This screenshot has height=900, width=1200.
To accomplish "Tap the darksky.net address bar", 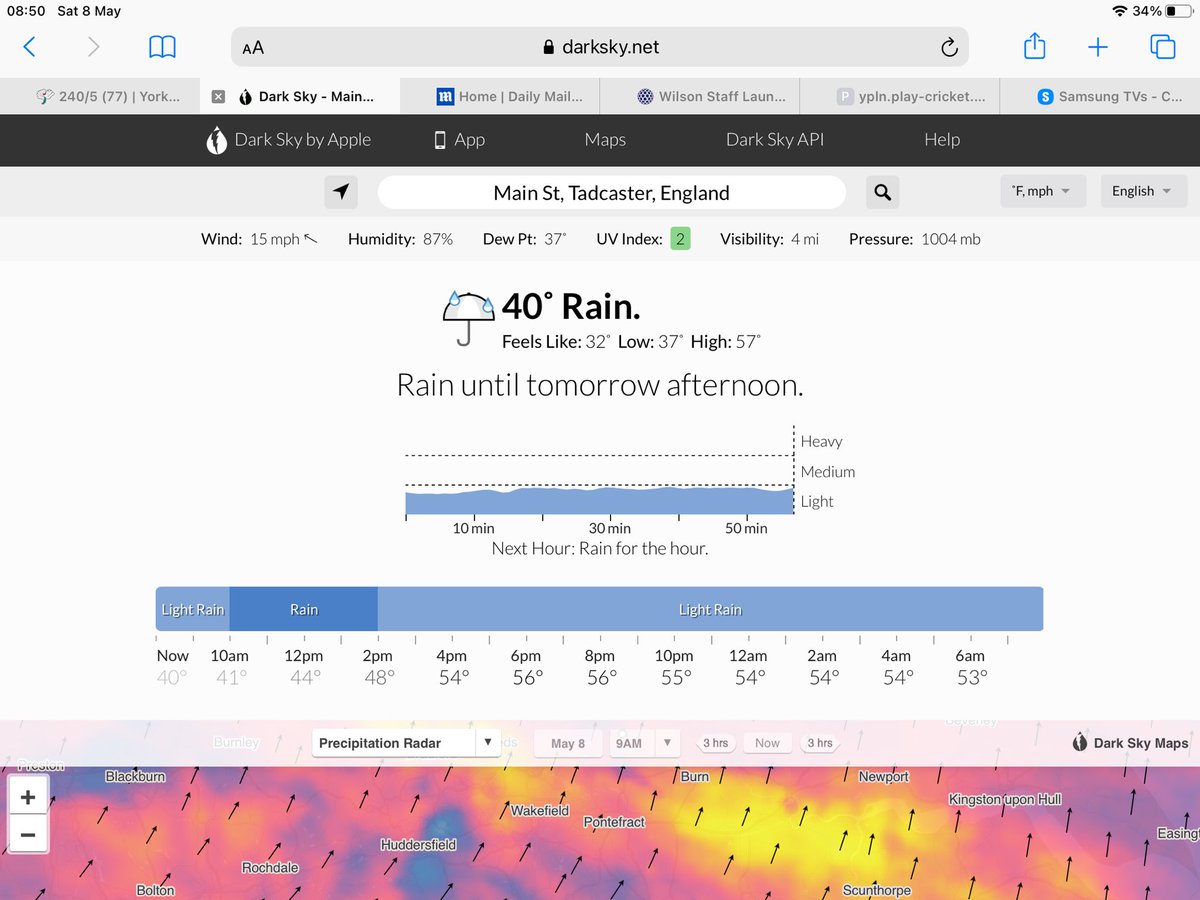I will click(x=600, y=47).
